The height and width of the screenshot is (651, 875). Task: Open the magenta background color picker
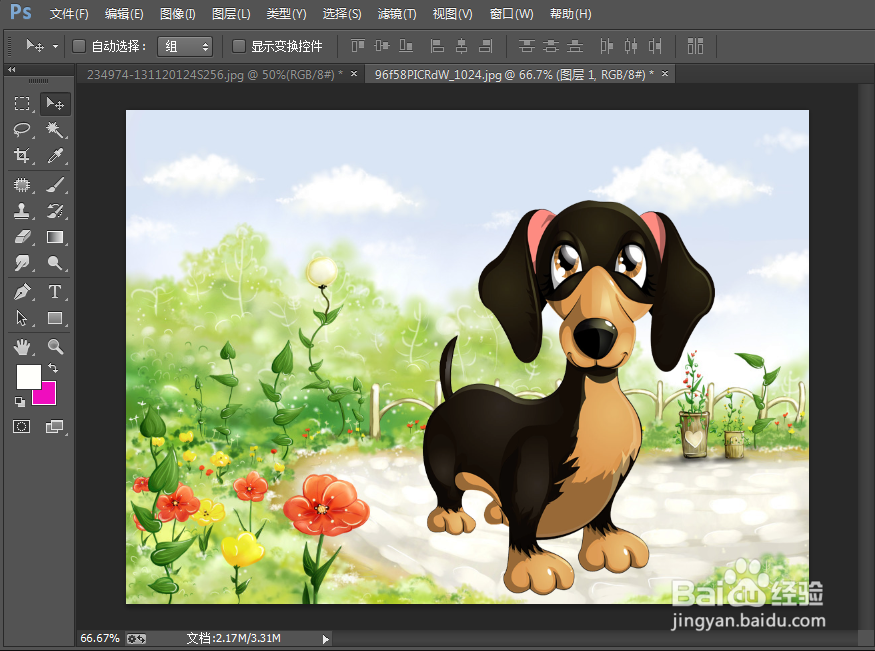48,396
